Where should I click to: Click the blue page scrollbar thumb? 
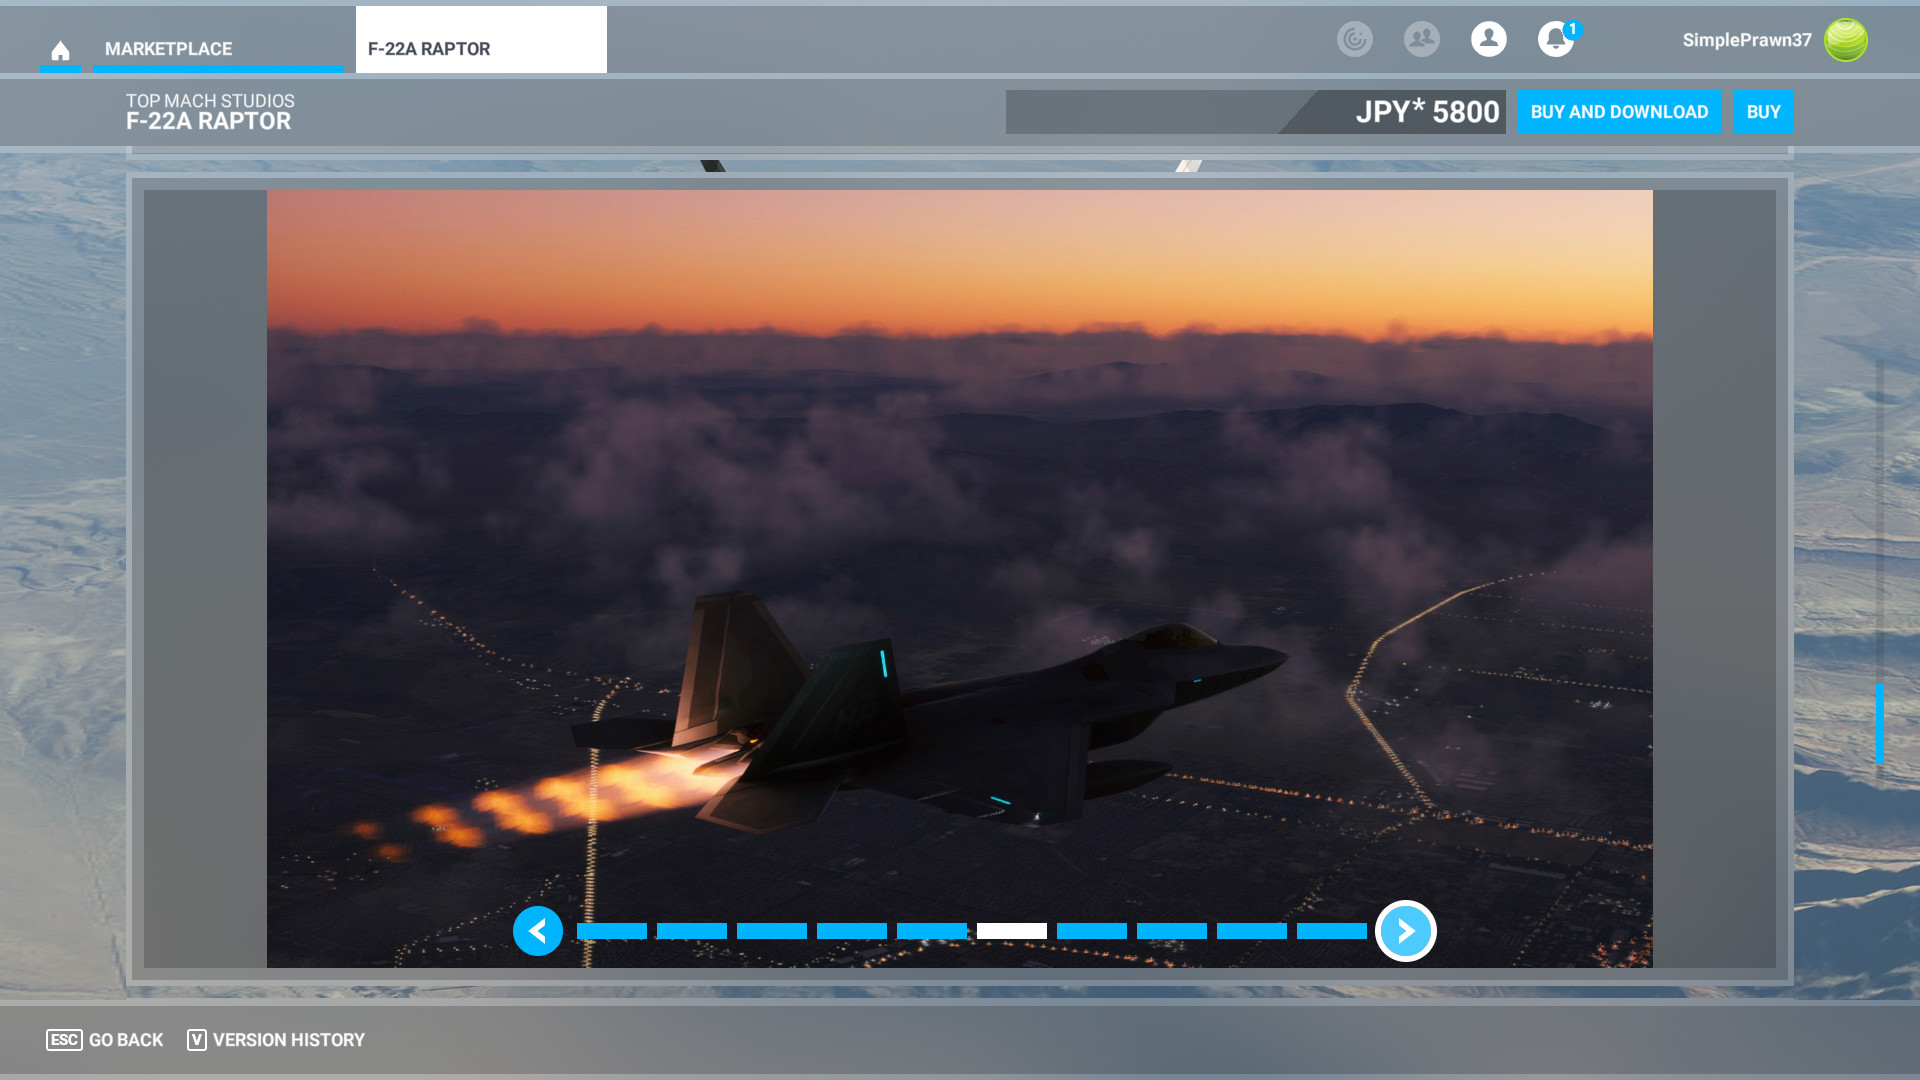point(1879,723)
